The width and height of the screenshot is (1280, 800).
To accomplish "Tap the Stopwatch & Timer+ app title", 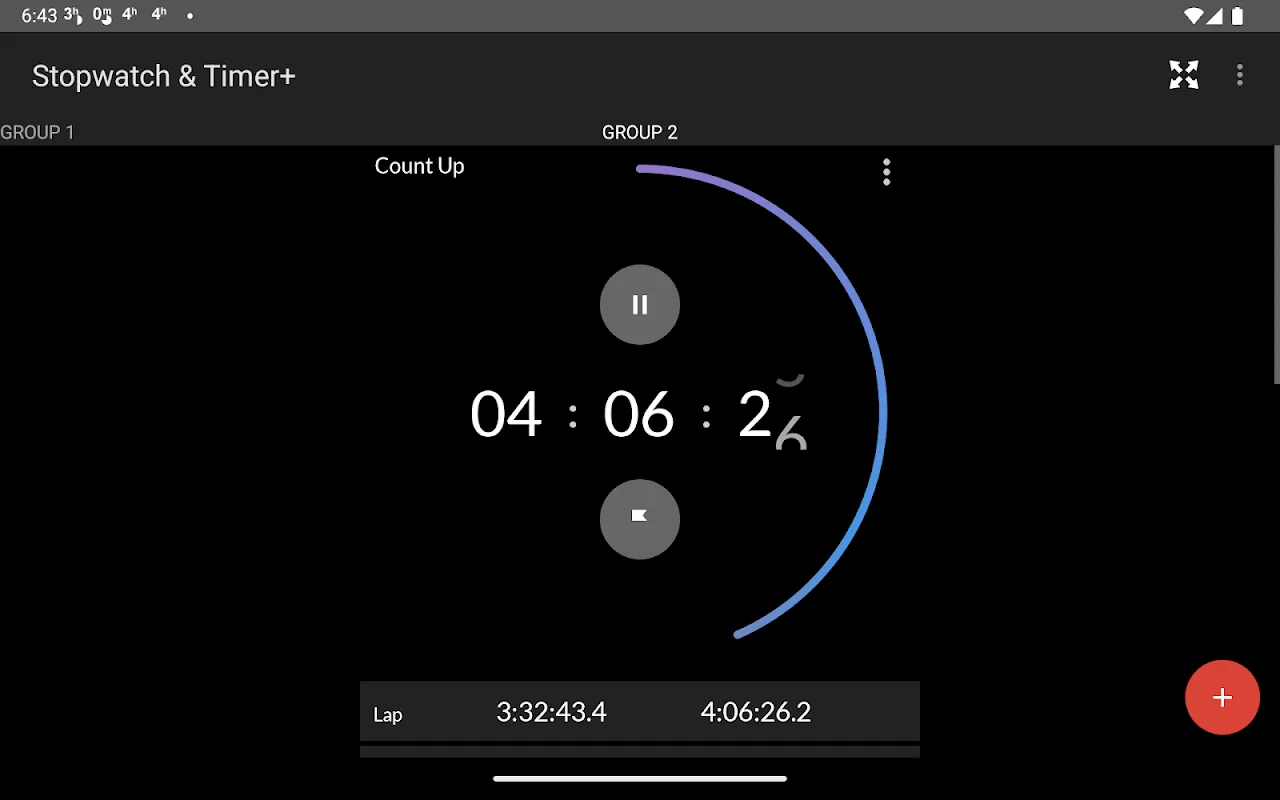I will pos(164,76).
